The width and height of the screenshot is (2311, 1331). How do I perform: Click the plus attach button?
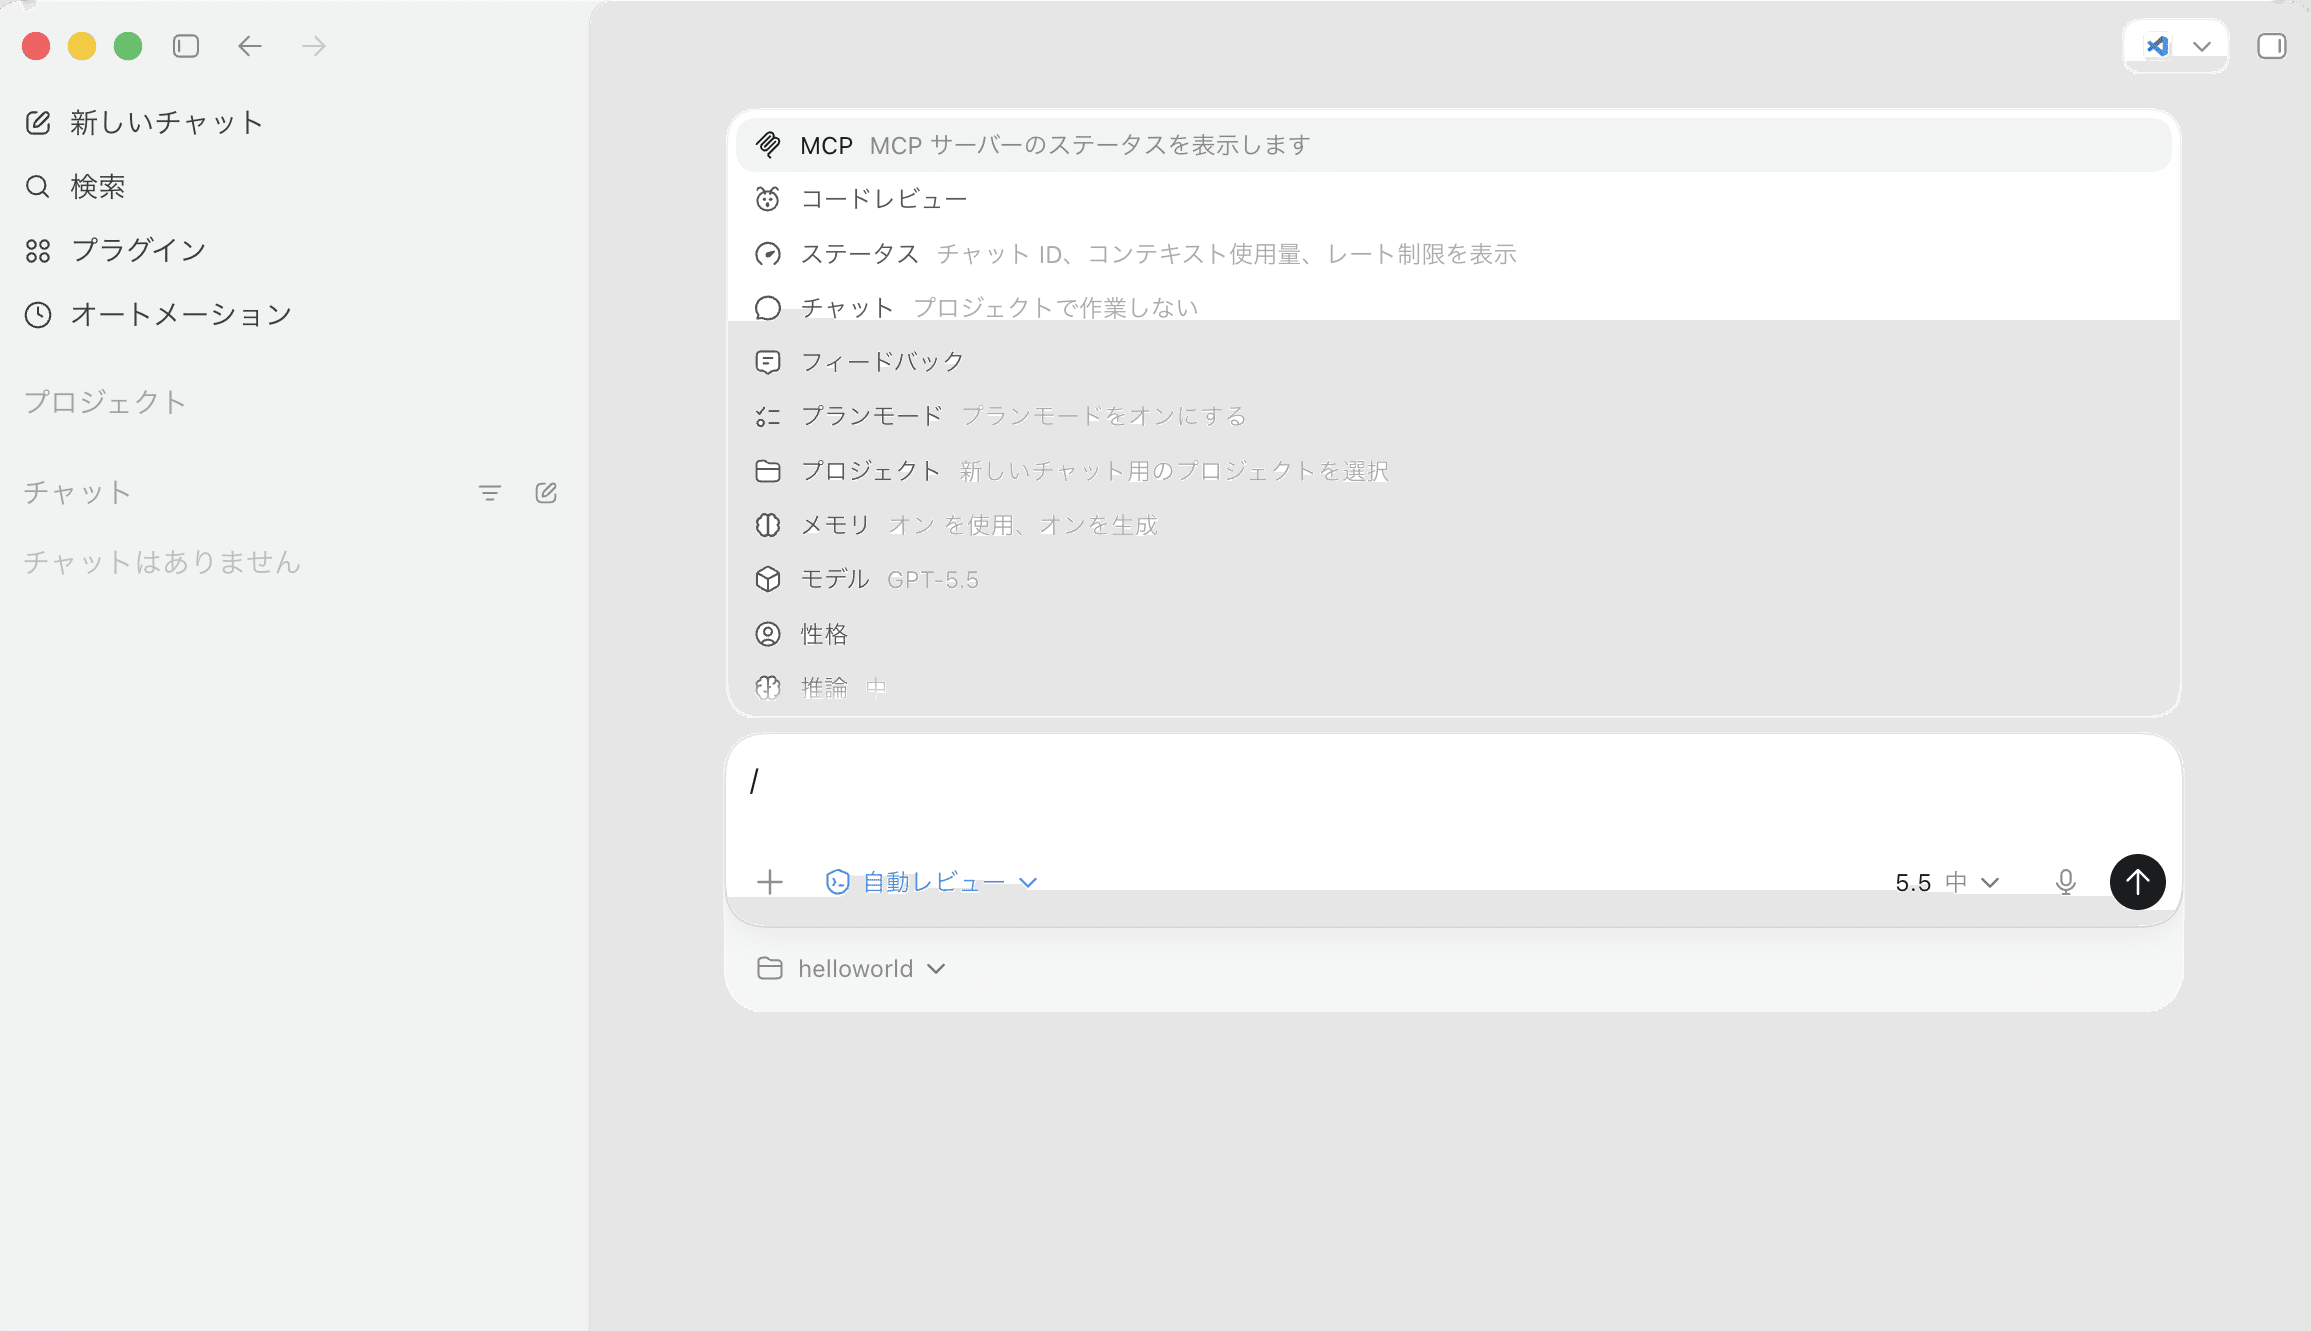click(770, 882)
